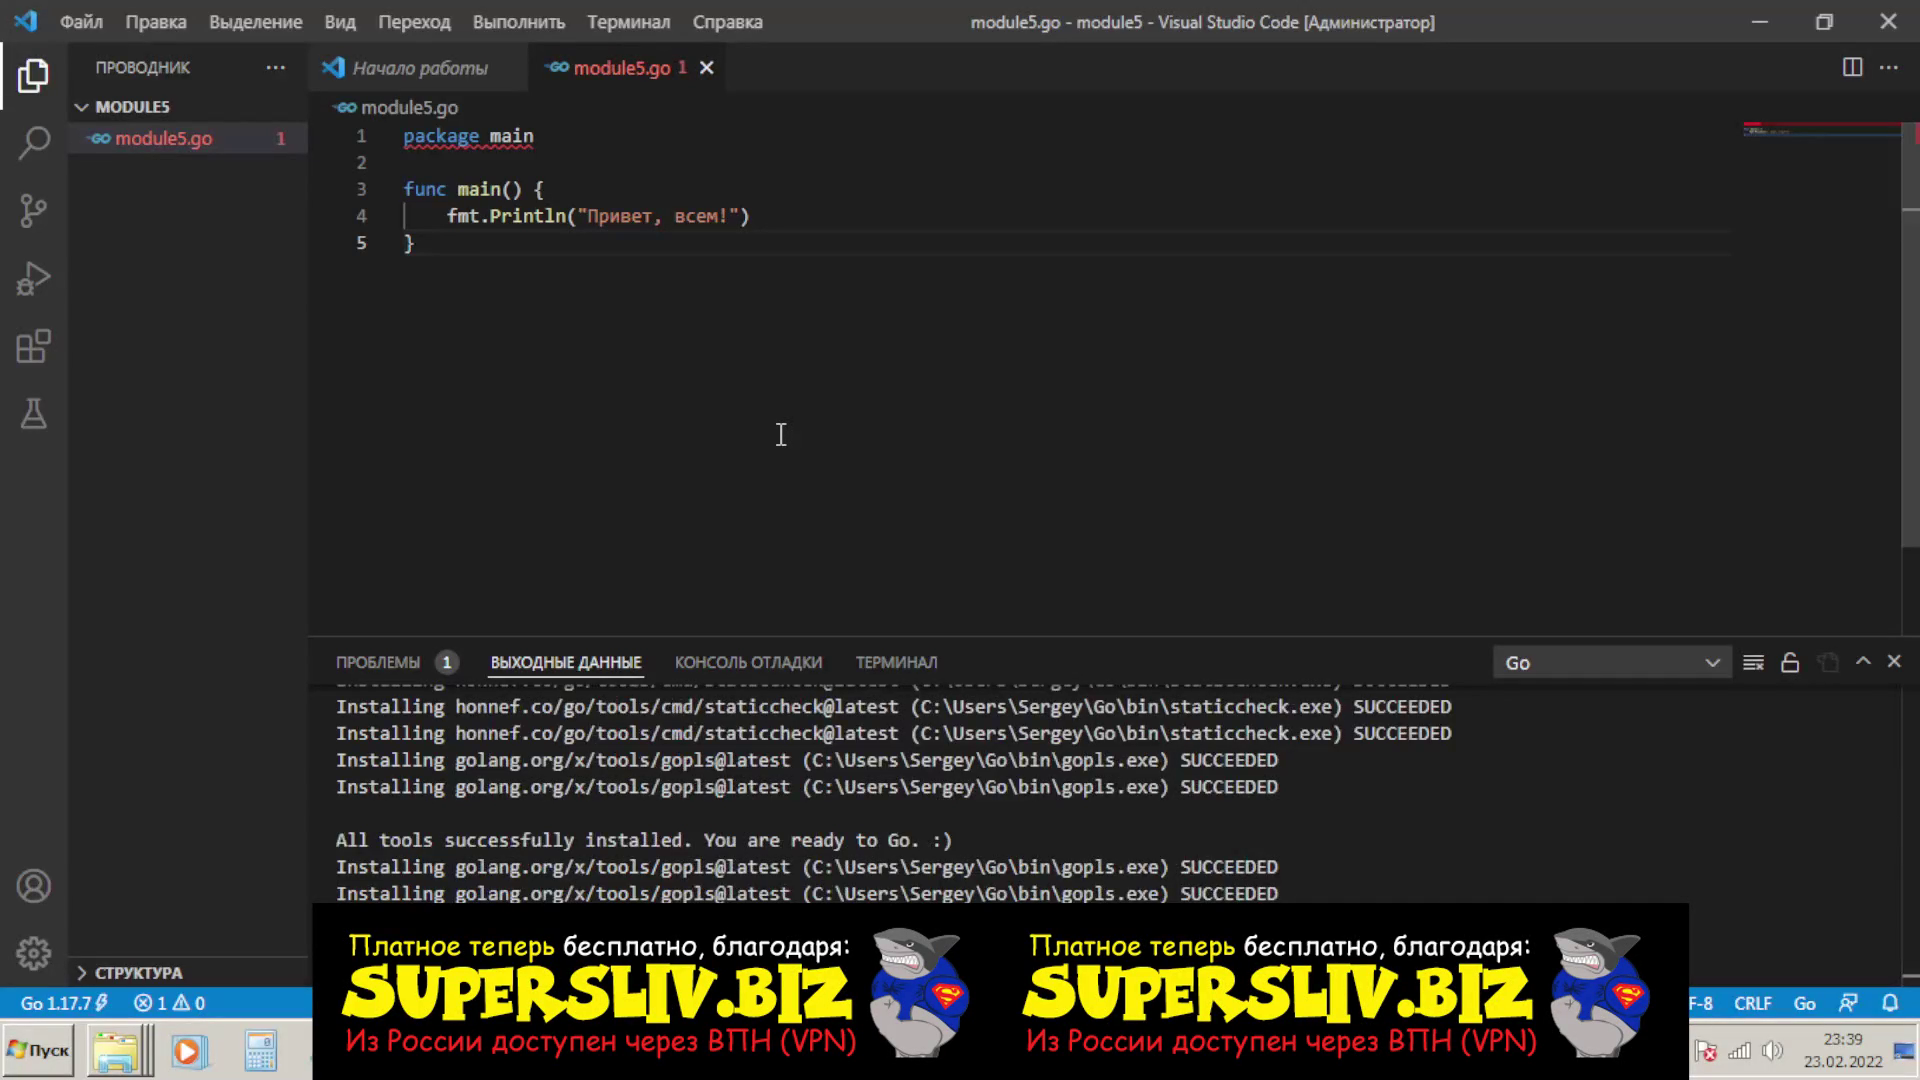Open the calculator taskbar icon
This screenshot has height=1080, width=1920.
click(x=260, y=1051)
